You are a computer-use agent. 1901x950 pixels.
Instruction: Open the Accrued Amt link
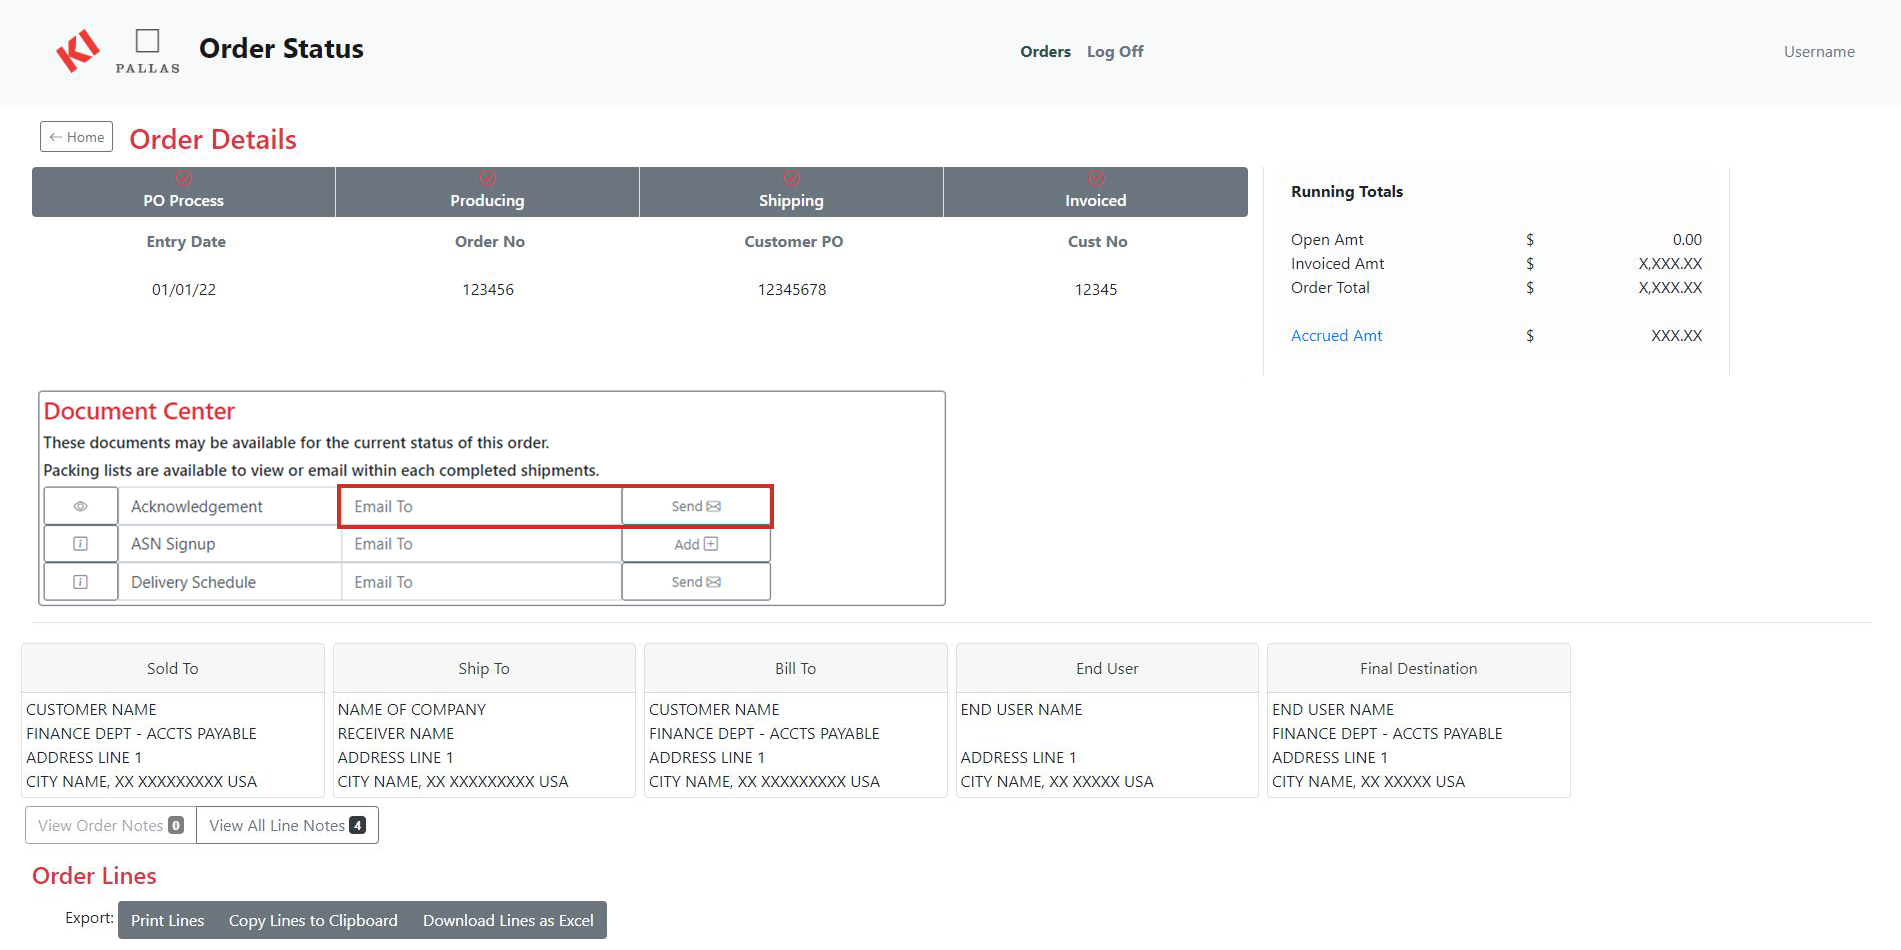tap(1336, 335)
